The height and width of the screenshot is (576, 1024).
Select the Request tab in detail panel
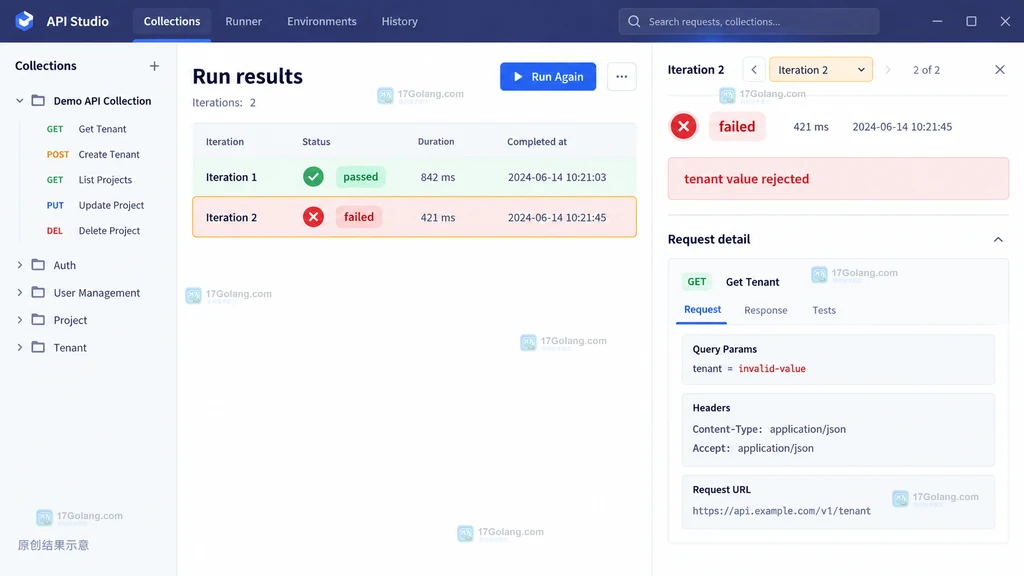coord(702,310)
